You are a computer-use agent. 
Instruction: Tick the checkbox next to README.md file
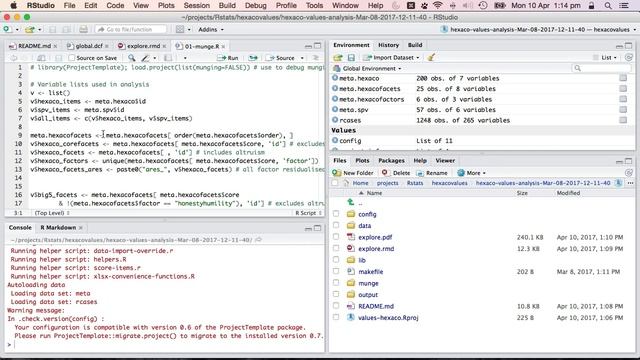336,305
